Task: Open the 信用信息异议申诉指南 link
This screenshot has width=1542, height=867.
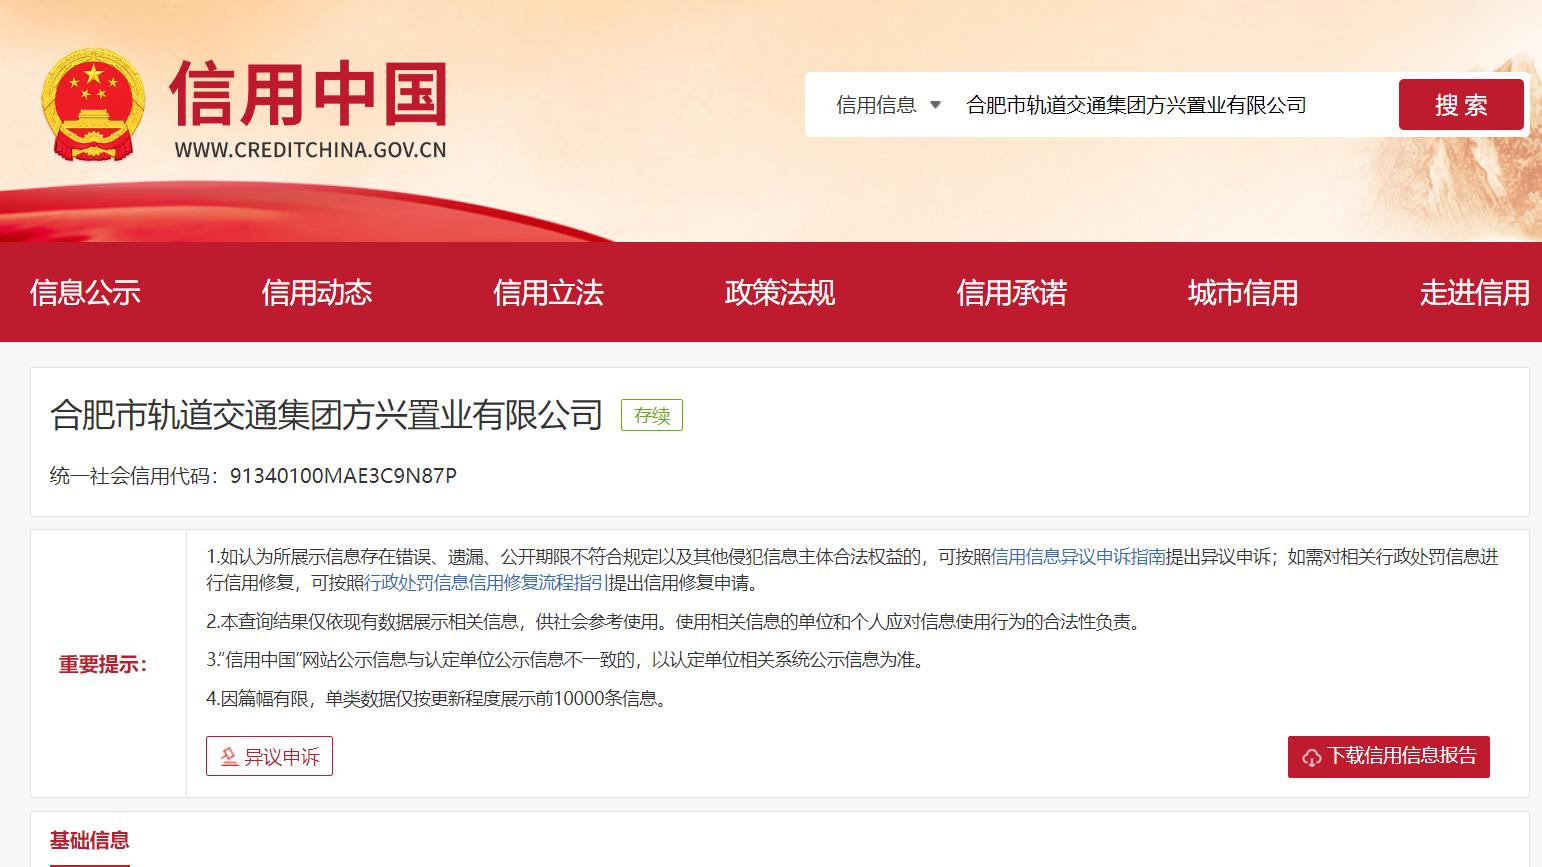Action: (x=1079, y=557)
